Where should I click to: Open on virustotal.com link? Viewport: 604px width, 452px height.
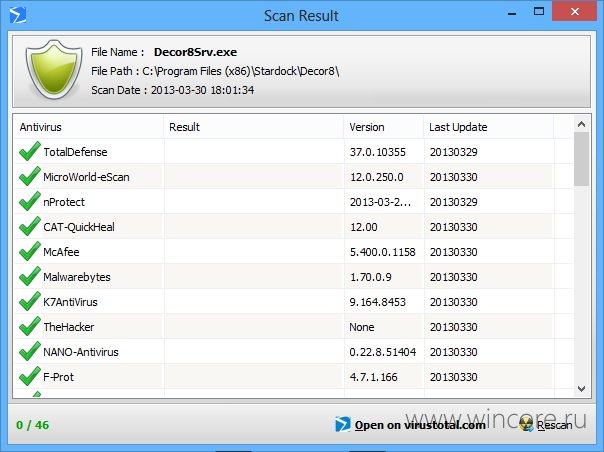click(x=420, y=425)
